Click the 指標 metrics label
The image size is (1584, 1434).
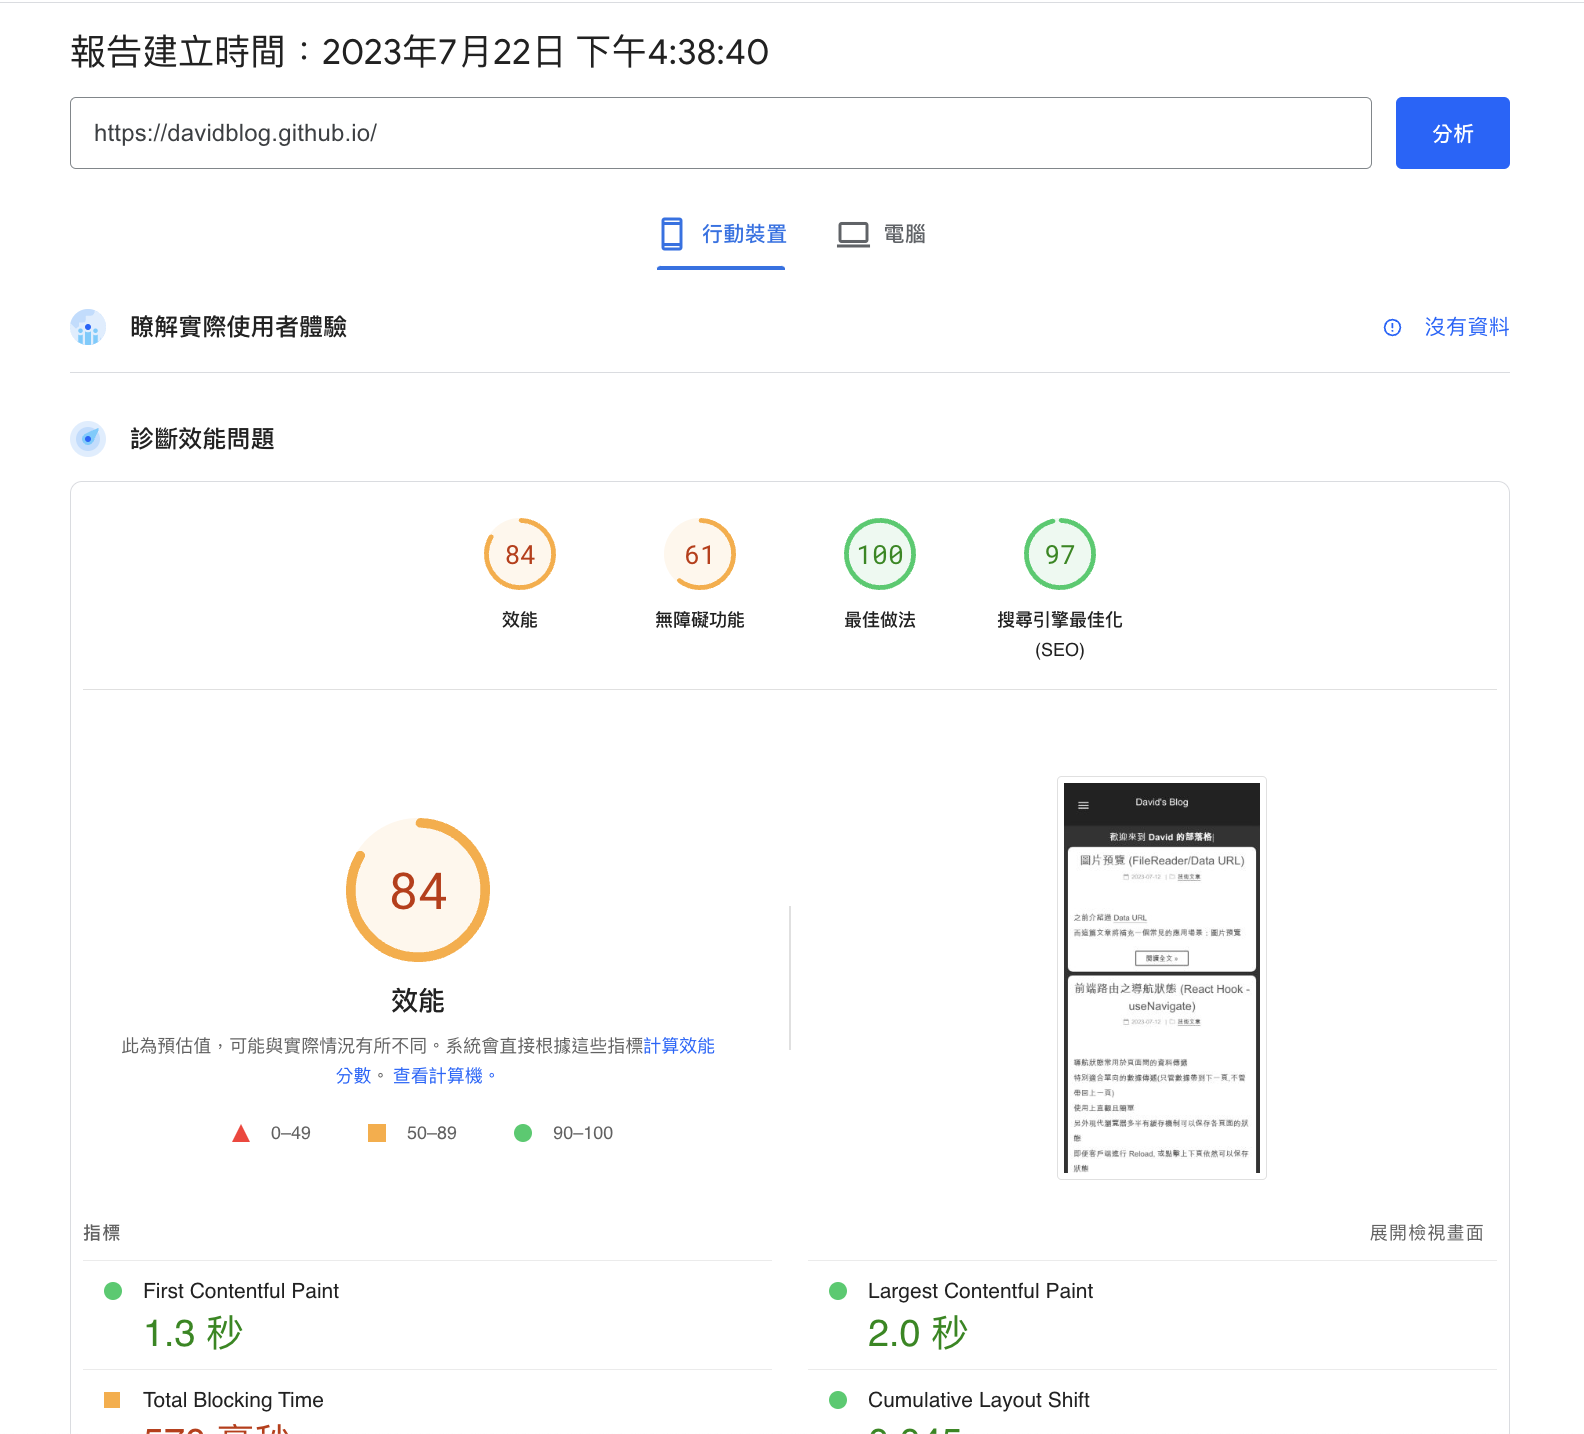click(101, 1233)
